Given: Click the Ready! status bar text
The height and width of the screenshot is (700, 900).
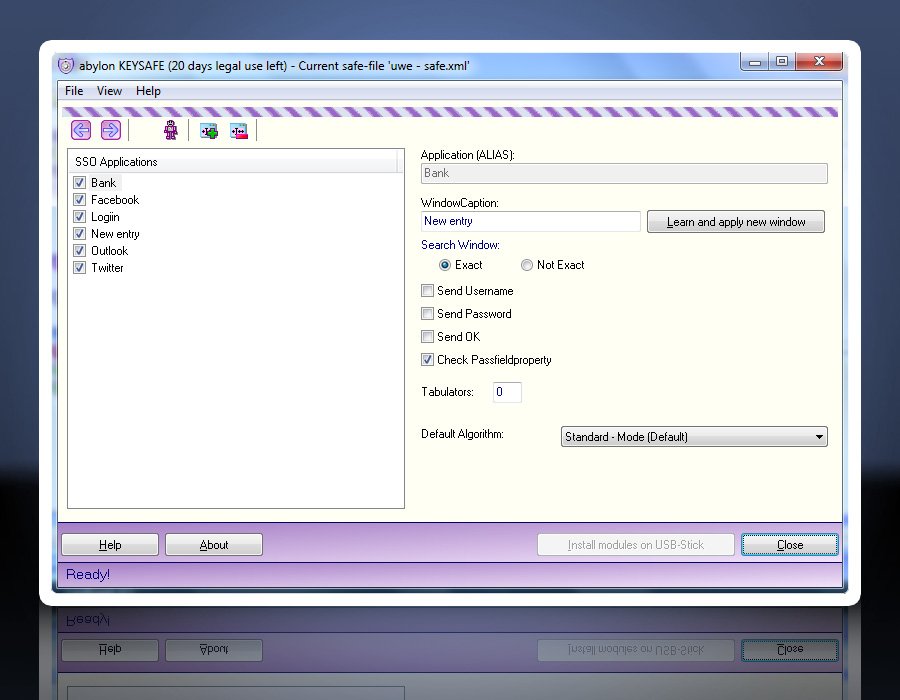Looking at the screenshot, I should pos(88,574).
